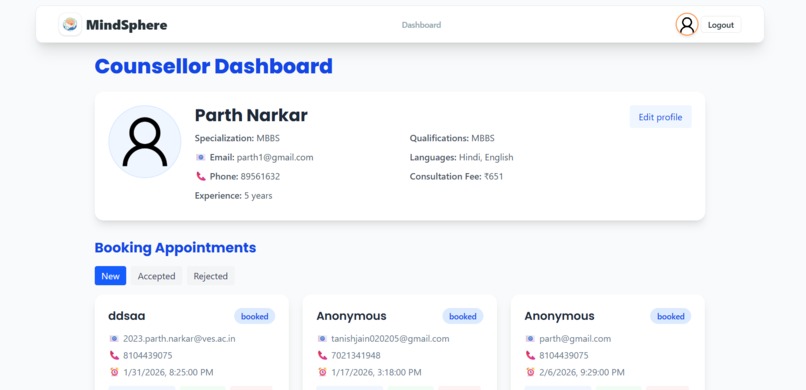Click the Edit profile button
806x390 pixels.
pos(660,117)
